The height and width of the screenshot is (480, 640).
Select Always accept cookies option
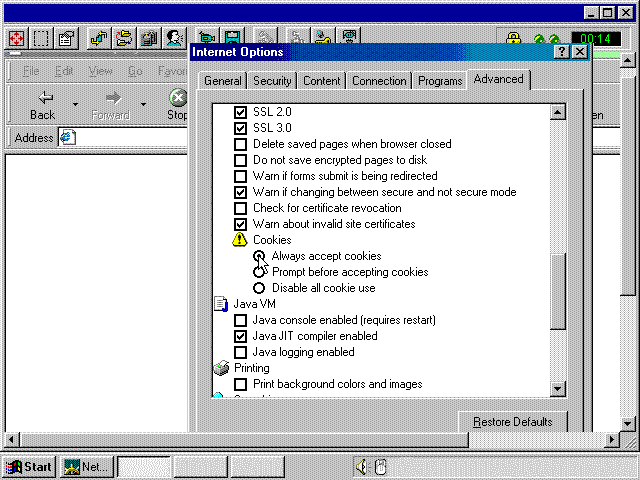[259, 256]
